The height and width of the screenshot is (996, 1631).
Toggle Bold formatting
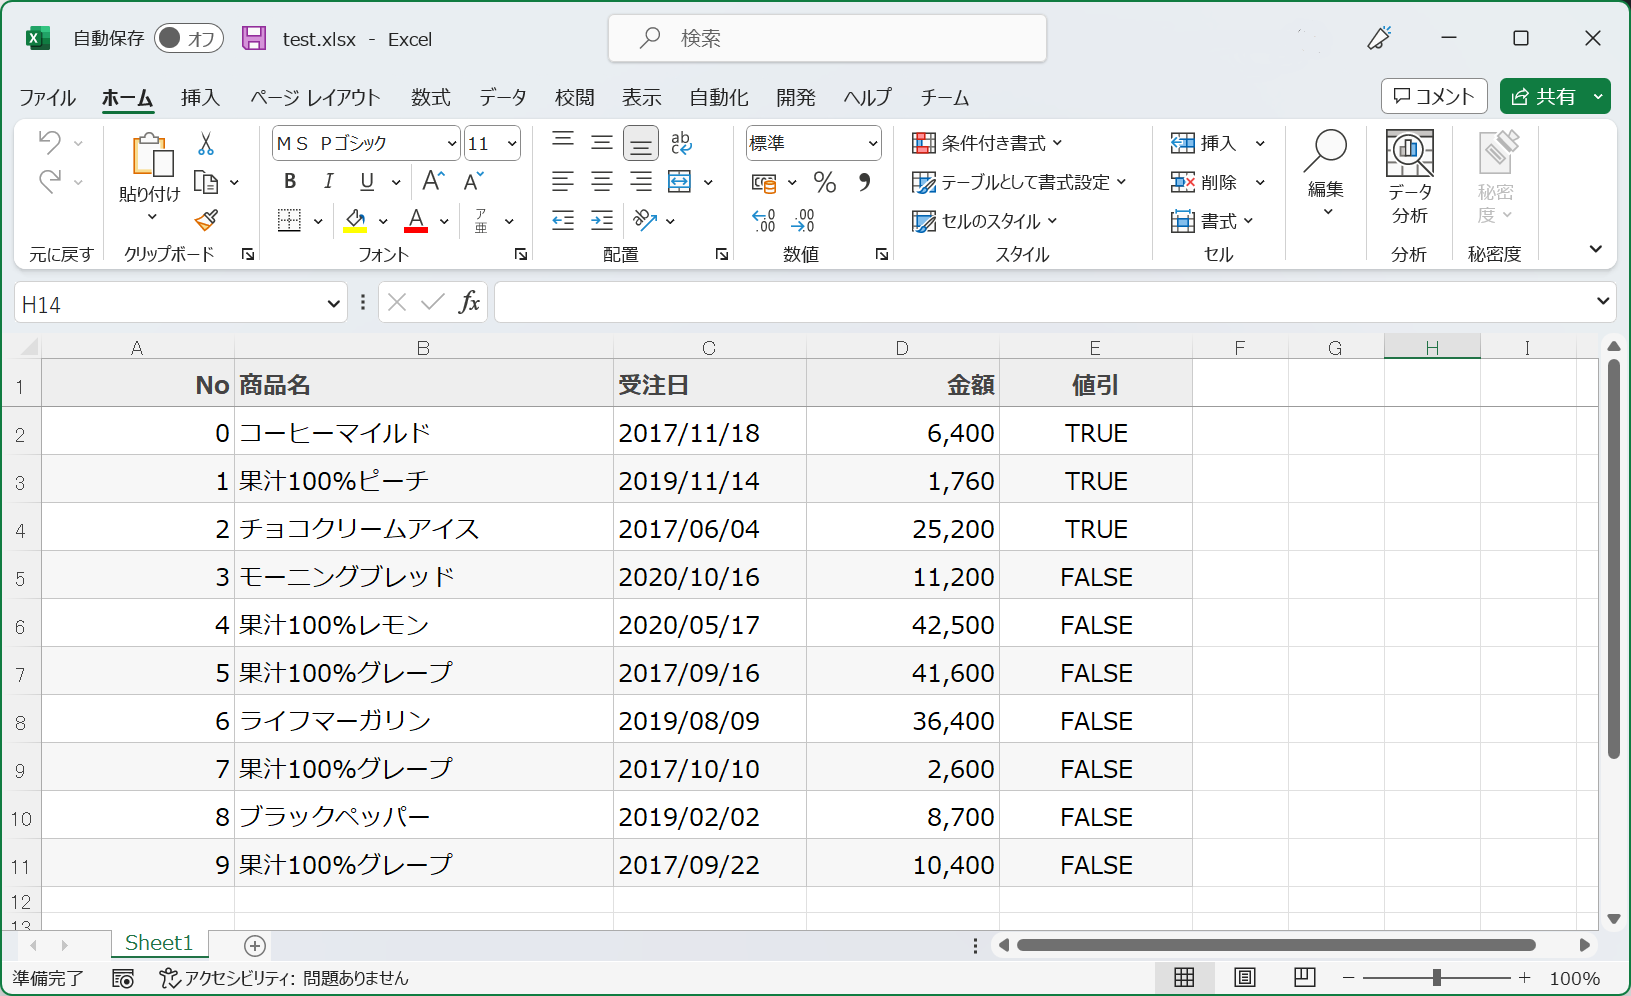tap(290, 181)
